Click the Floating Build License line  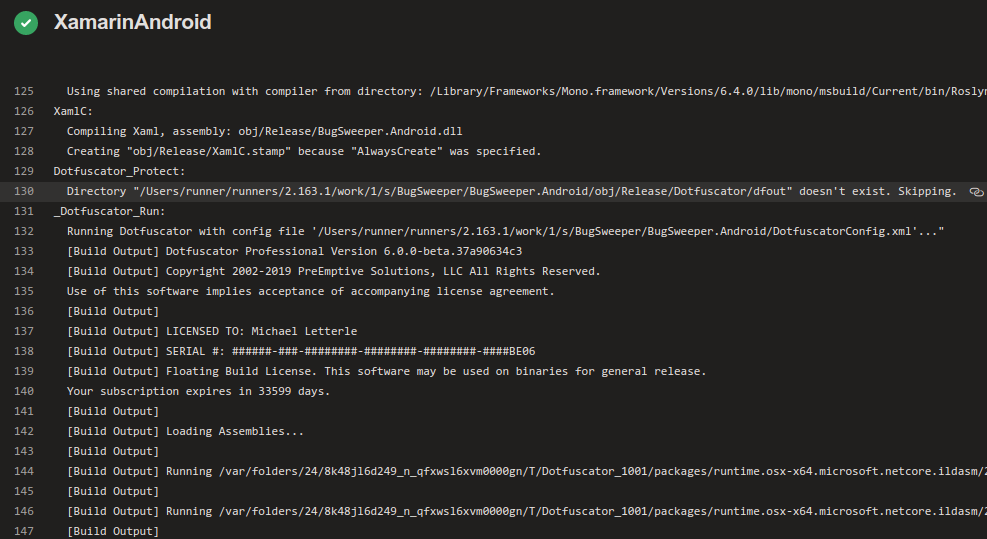(x=386, y=371)
